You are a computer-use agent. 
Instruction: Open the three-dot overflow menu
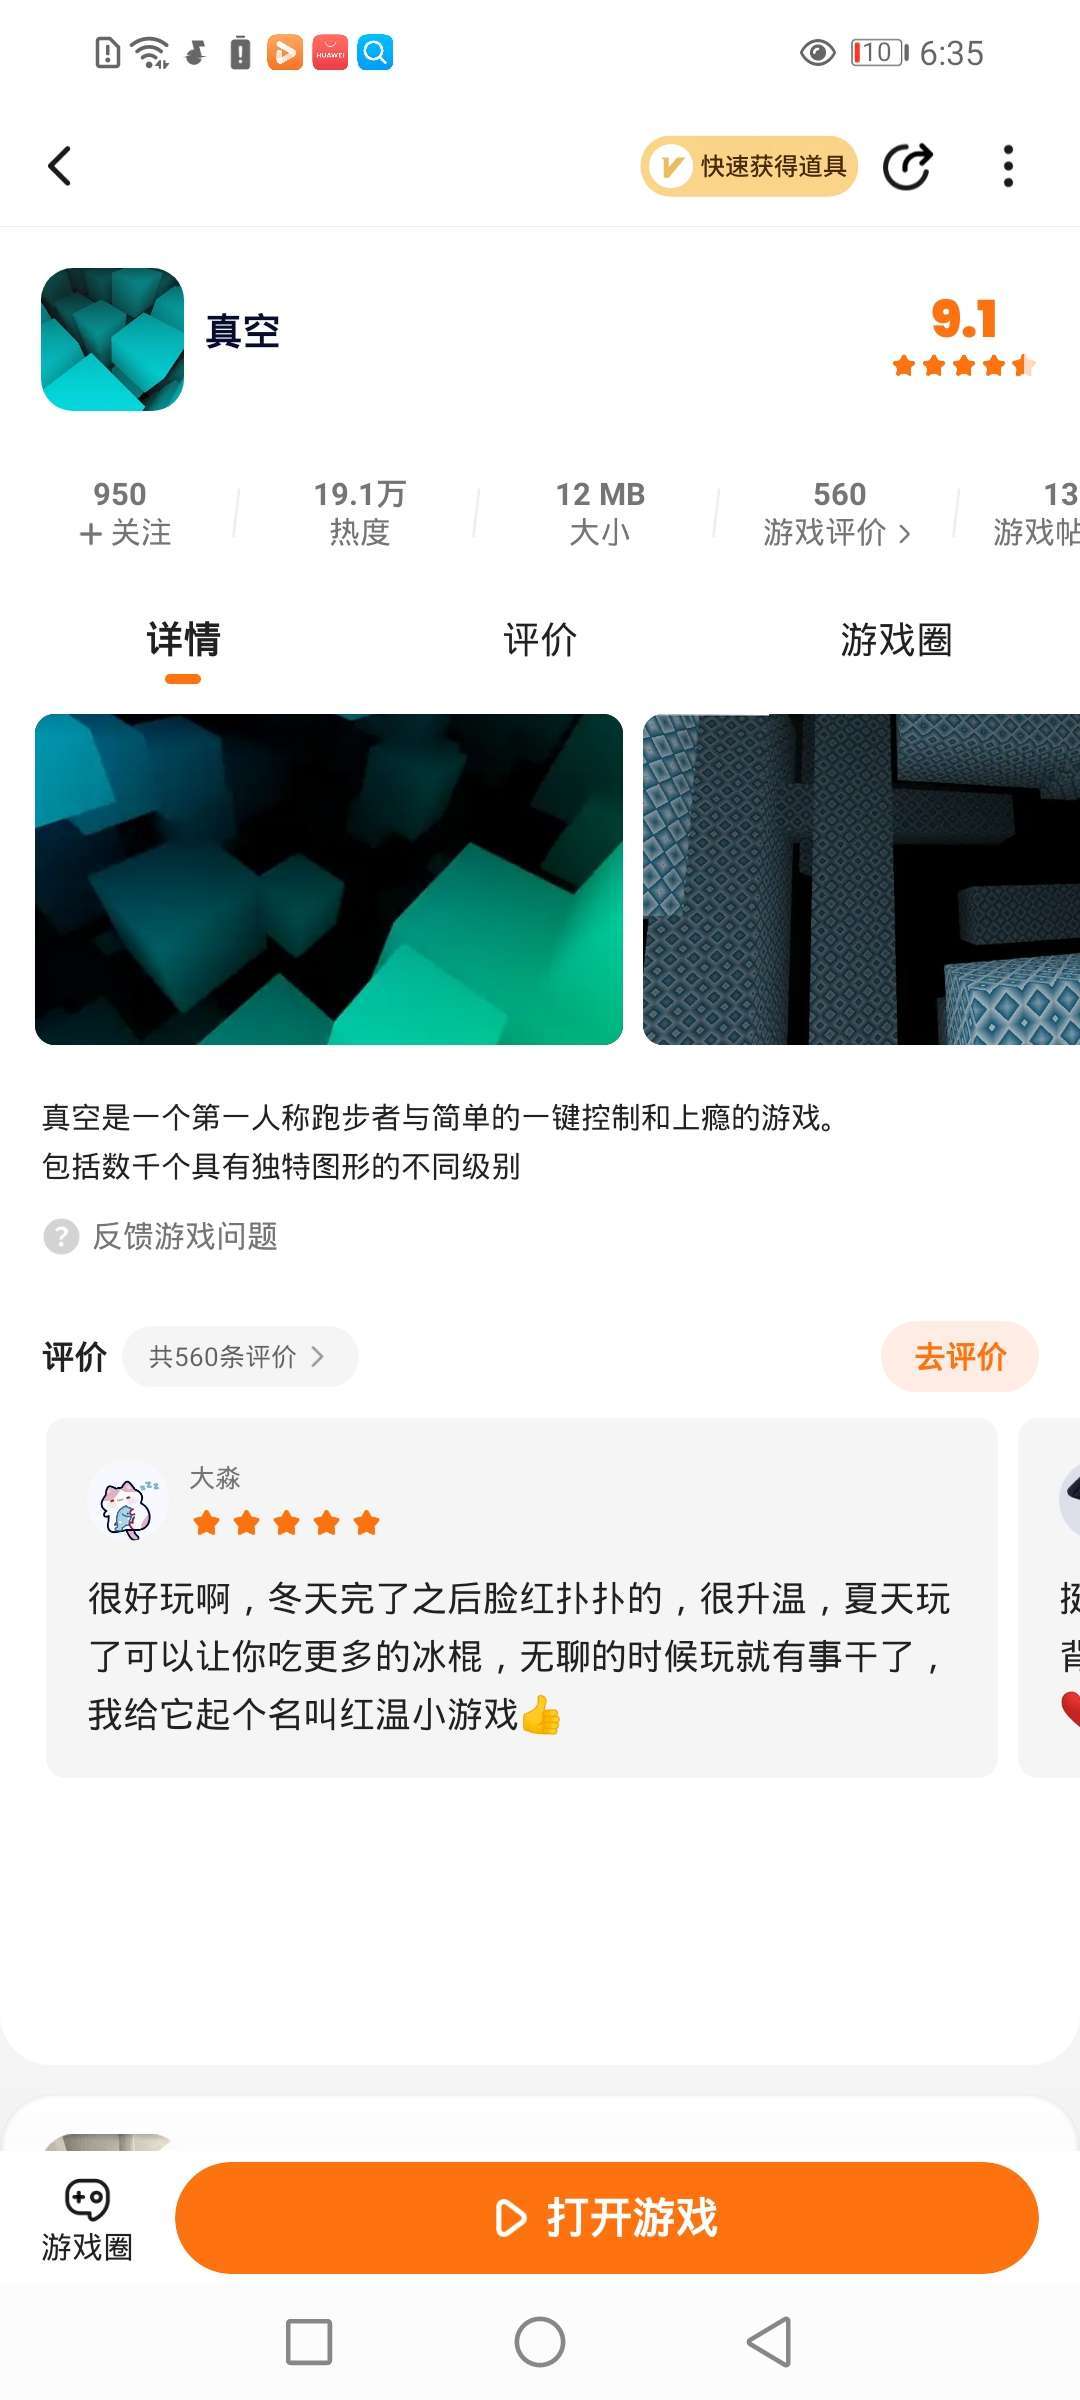(x=1008, y=166)
